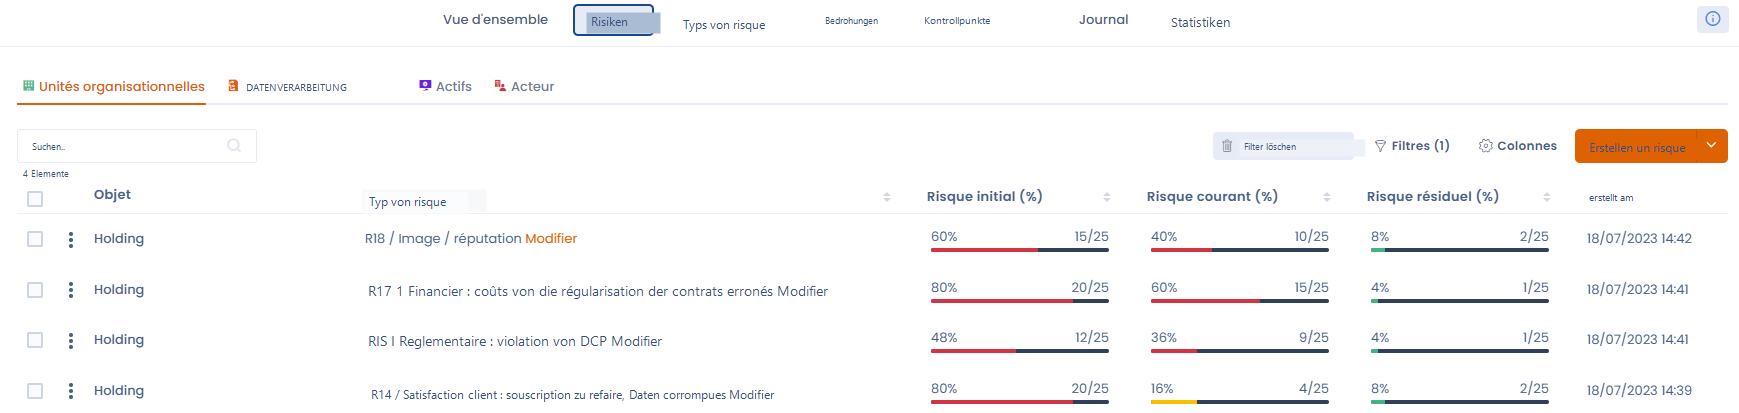Click the Filtres funnel icon
The image size is (1739, 413).
[1380, 146]
